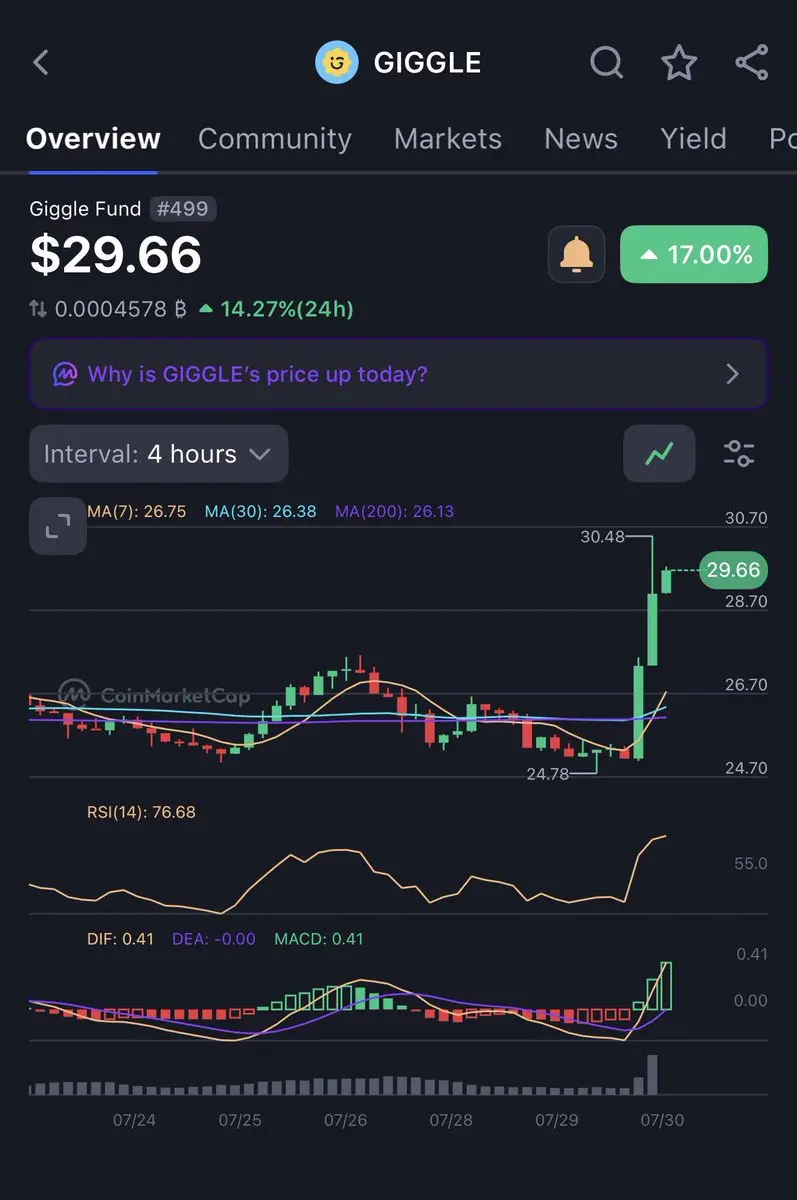Tap the MA(30): 26.38 label
The width and height of the screenshot is (797, 1200).
click(260, 511)
